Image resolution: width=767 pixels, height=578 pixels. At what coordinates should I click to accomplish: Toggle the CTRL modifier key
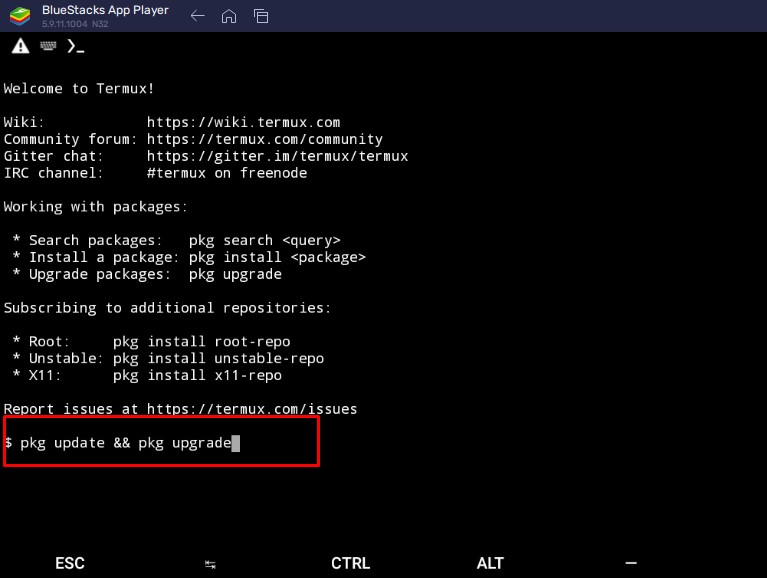(350, 563)
